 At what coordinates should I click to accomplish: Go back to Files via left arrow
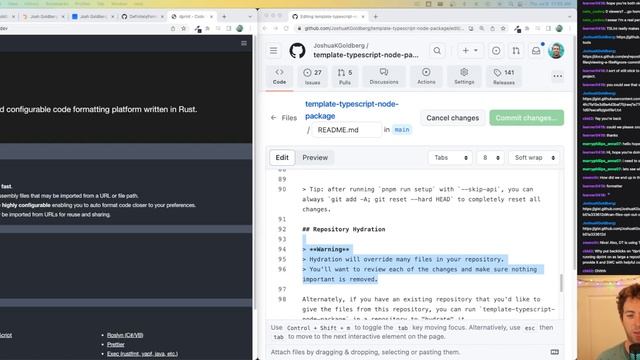point(273,118)
